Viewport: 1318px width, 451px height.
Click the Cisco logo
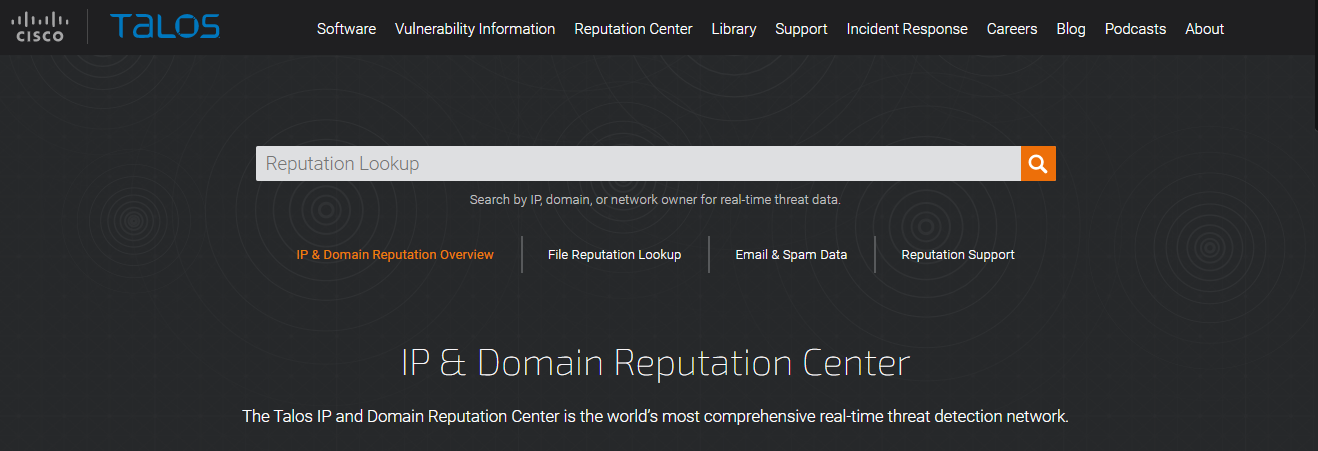pyautogui.click(x=41, y=27)
